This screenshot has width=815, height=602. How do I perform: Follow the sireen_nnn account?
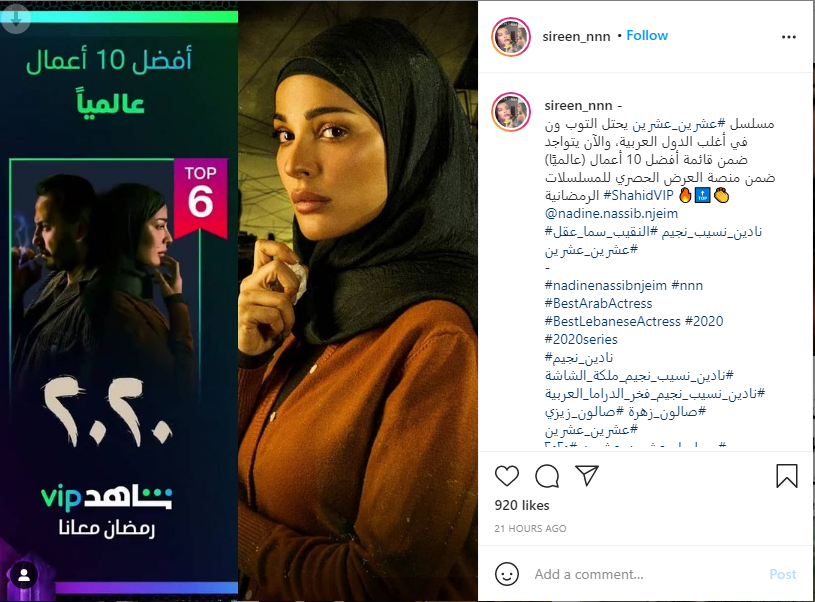click(647, 35)
